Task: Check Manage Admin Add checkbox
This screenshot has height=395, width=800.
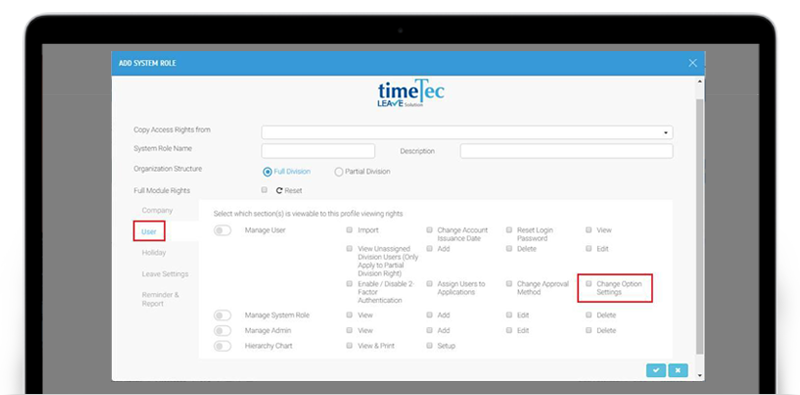Action: coord(430,330)
